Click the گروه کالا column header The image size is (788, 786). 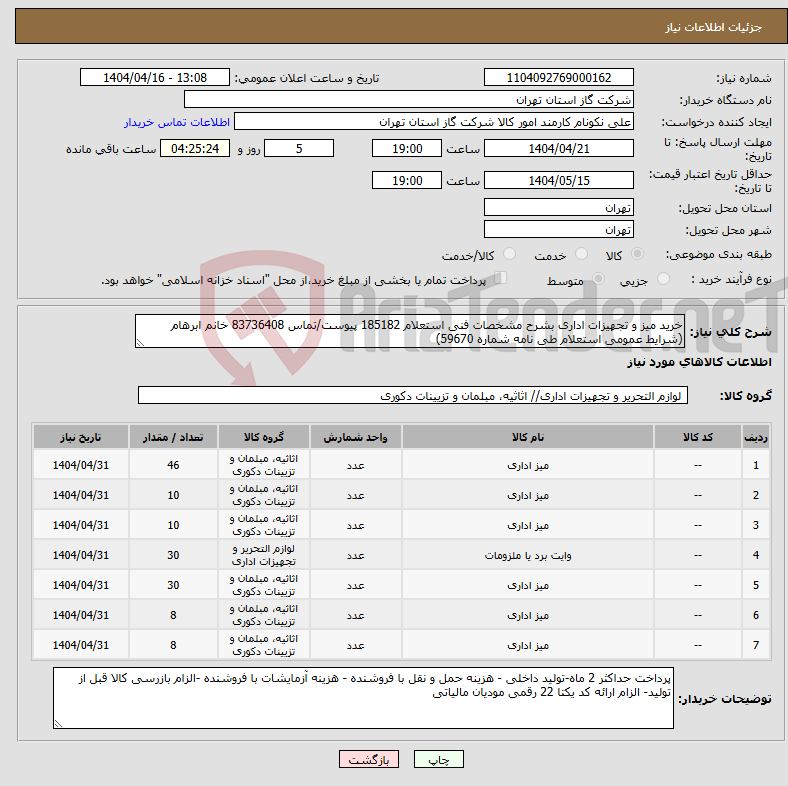pyautogui.click(x=264, y=437)
